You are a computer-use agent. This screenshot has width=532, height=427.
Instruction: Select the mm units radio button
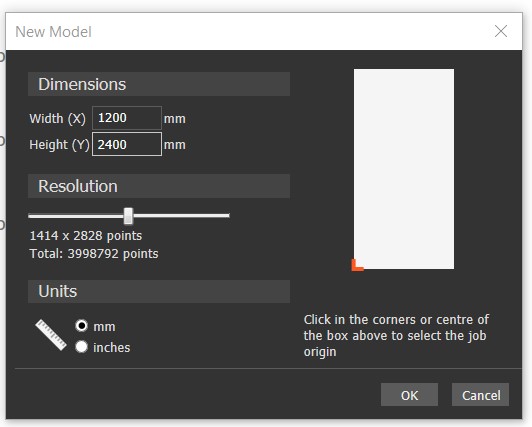81,326
